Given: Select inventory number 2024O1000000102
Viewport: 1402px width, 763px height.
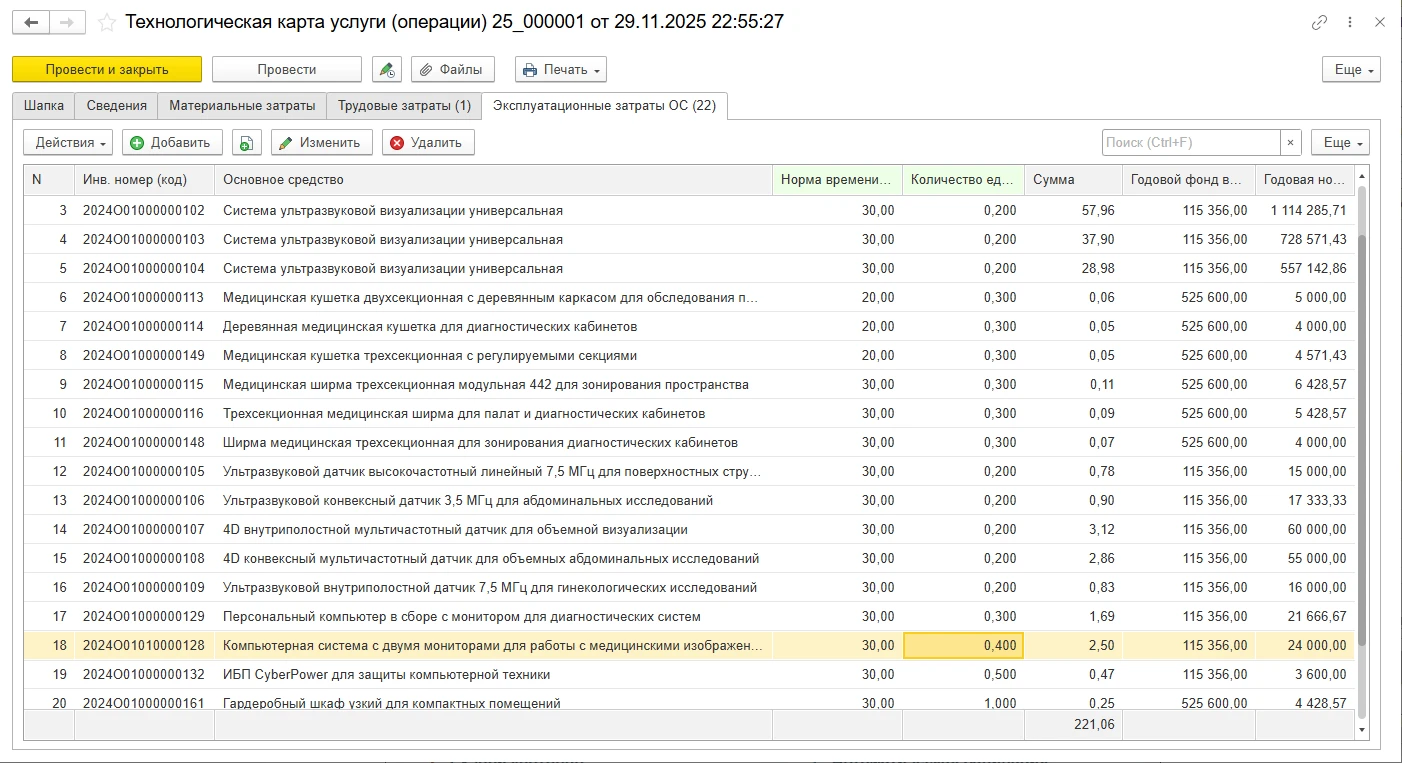Looking at the screenshot, I should tap(144, 211).
